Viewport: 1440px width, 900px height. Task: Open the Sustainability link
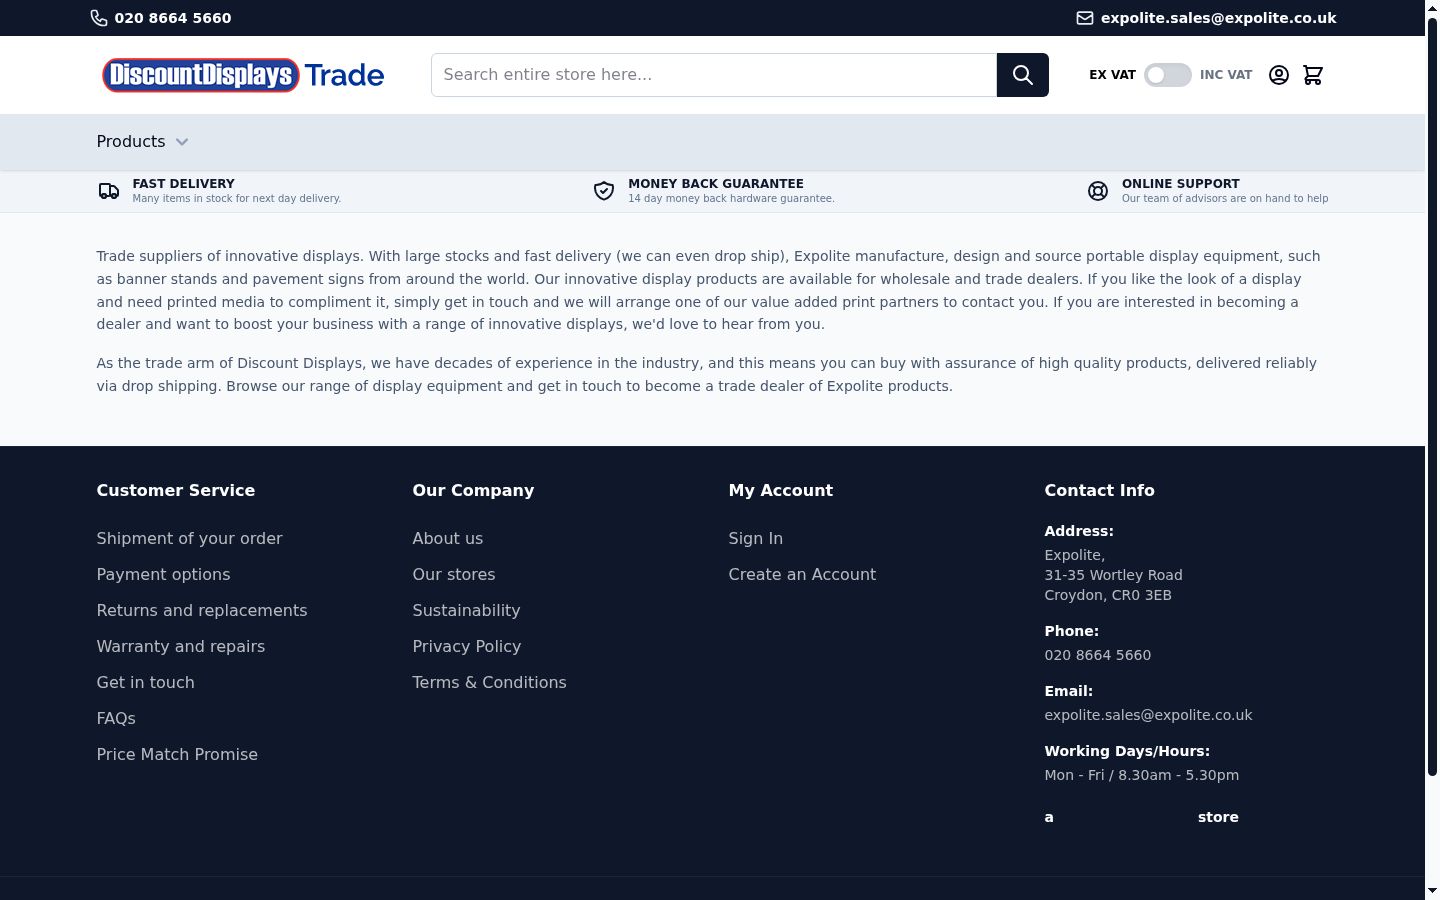point(466,610)
